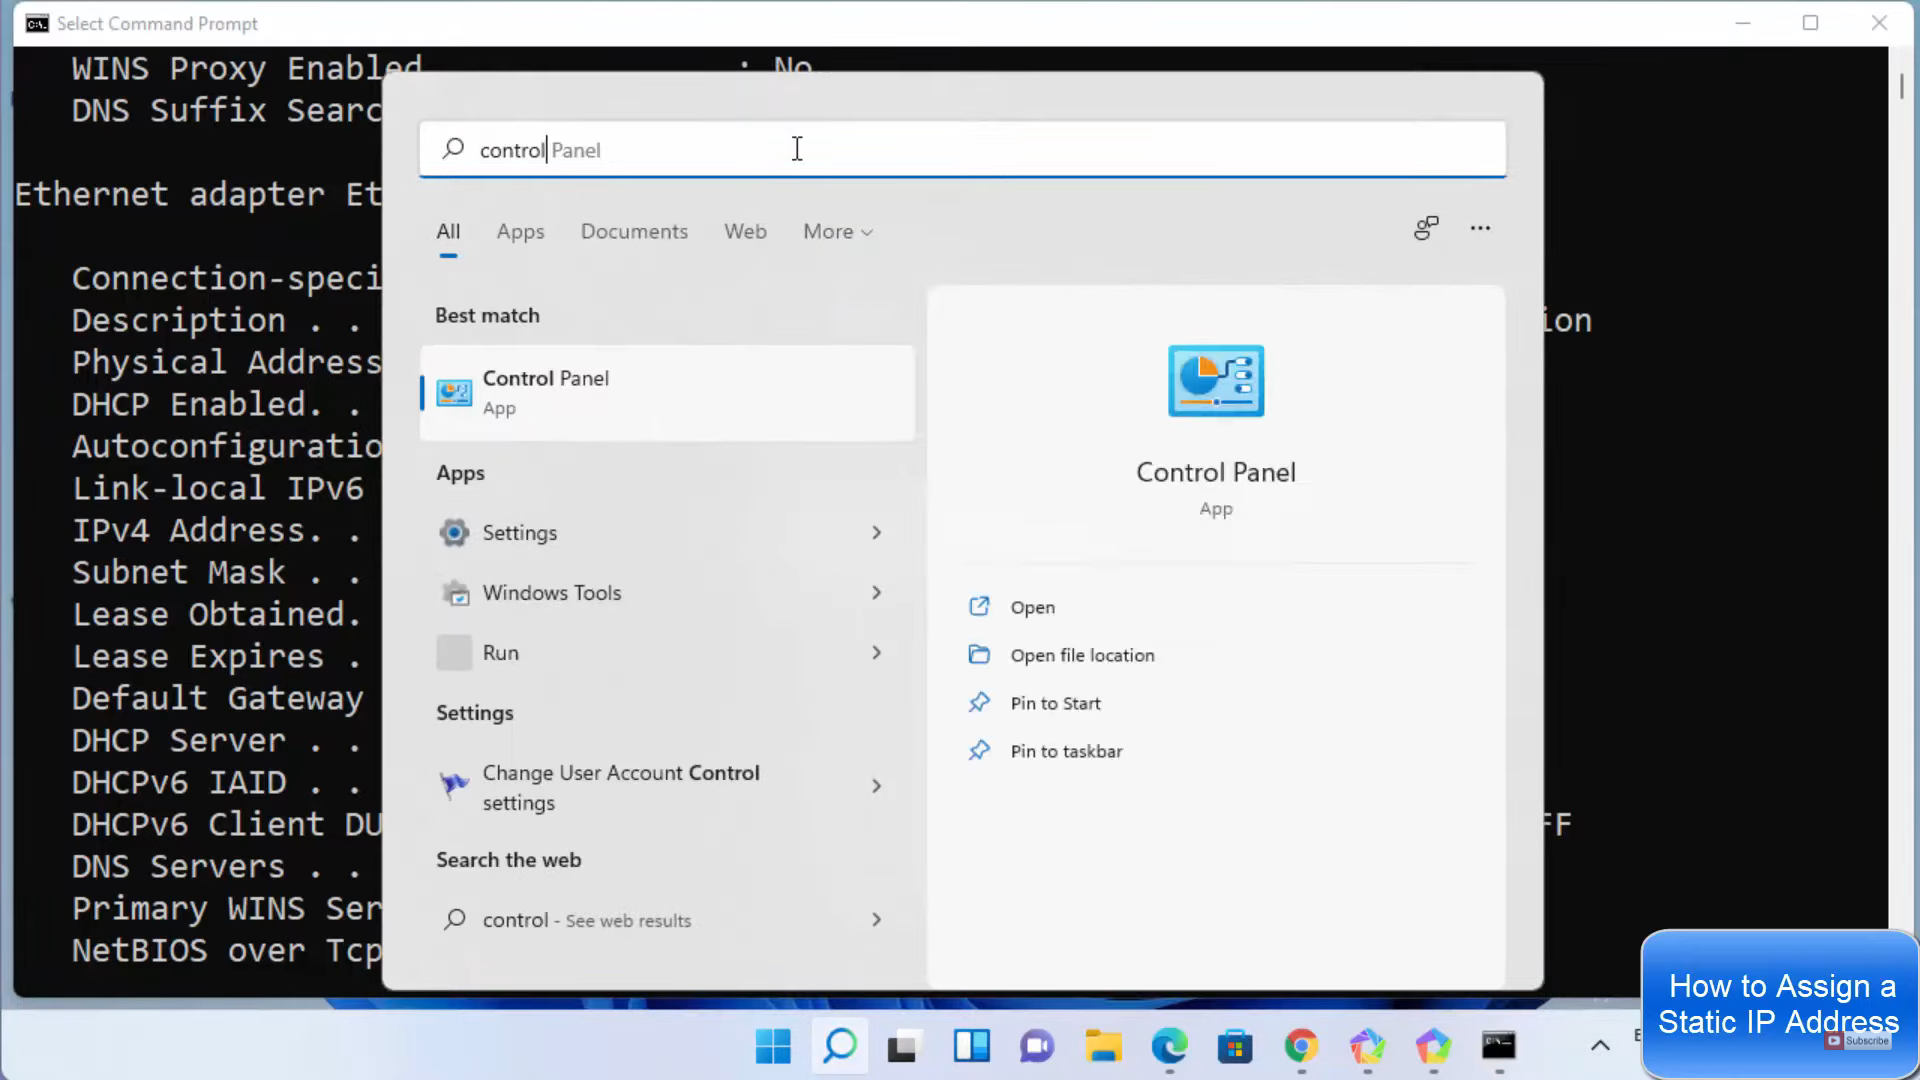The height and width of the screenshot is (1080, 1920).
Task: Expand the Run result arrow
Action: [876, 653]
